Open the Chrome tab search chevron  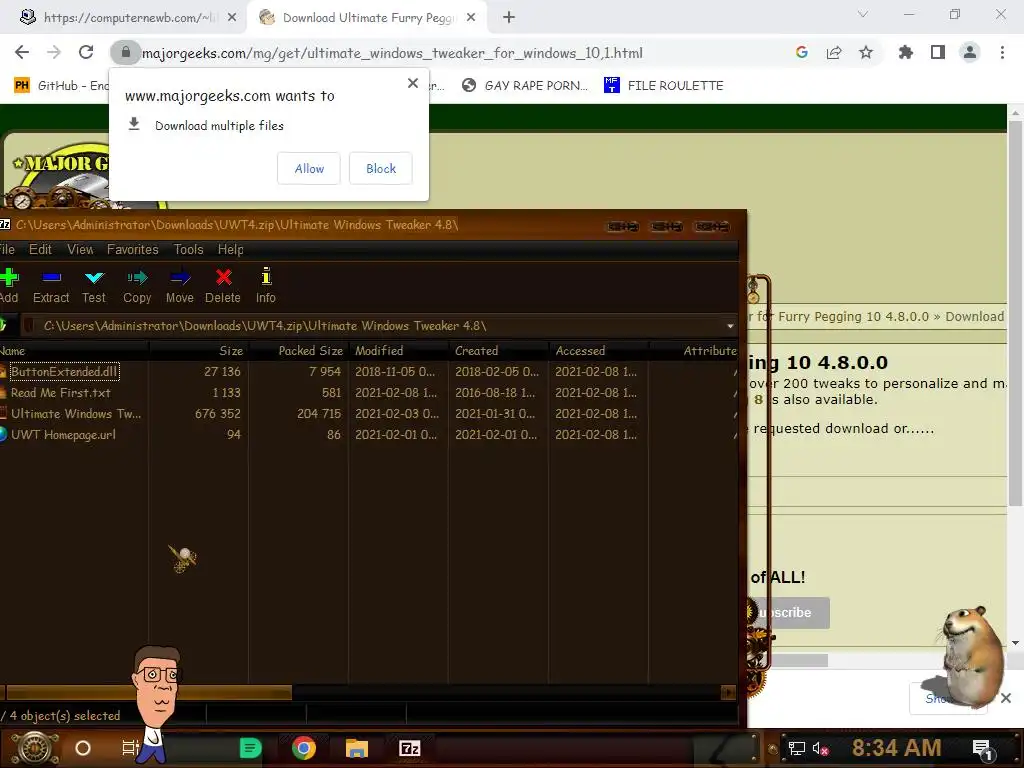pos(863,14)
